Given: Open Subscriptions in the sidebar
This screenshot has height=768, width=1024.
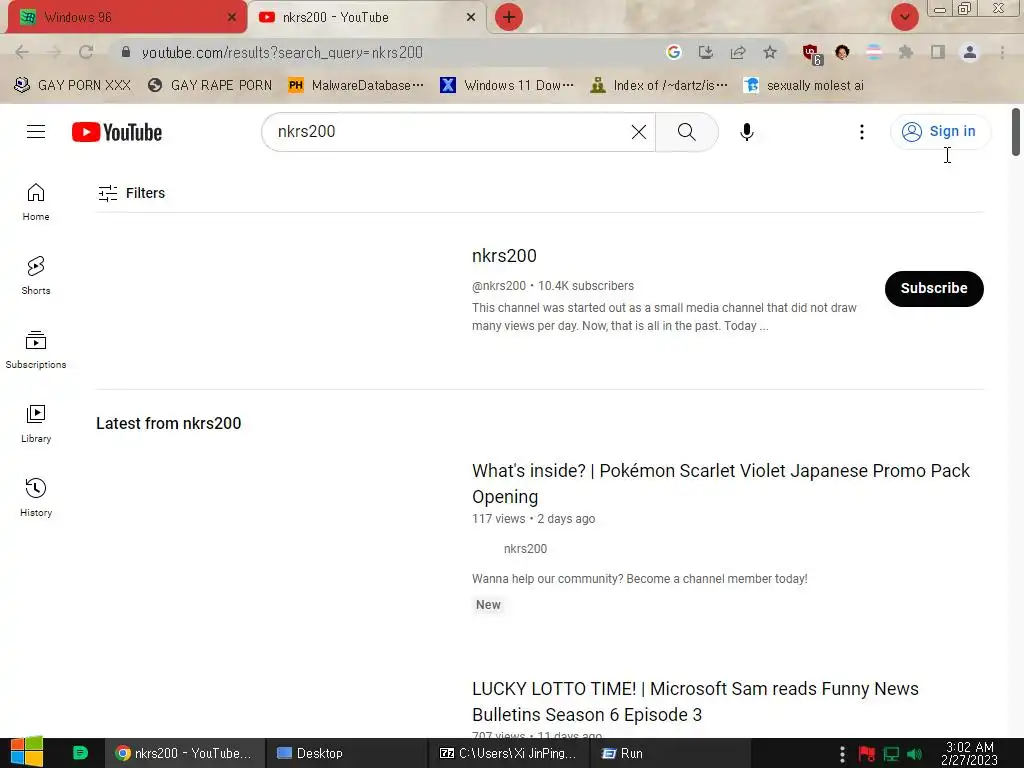Looking at the screenshot, I should tap(36, 350).
